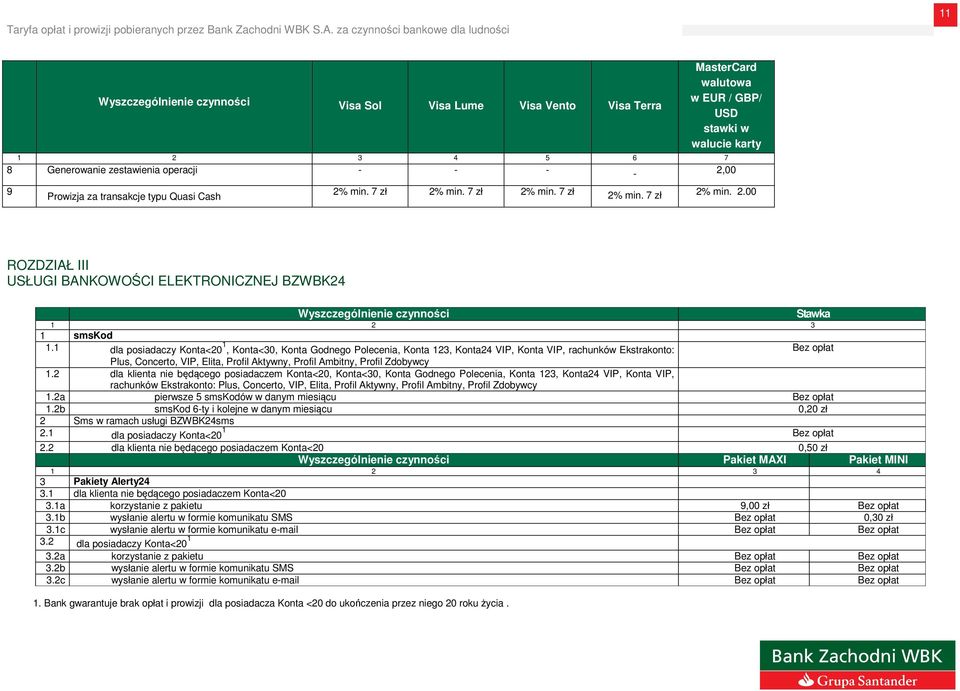Click the Visa Terra '2% min. 7 zł' cell
The height and width of the screenshot is (691, 960).
(x=634, y=195)
